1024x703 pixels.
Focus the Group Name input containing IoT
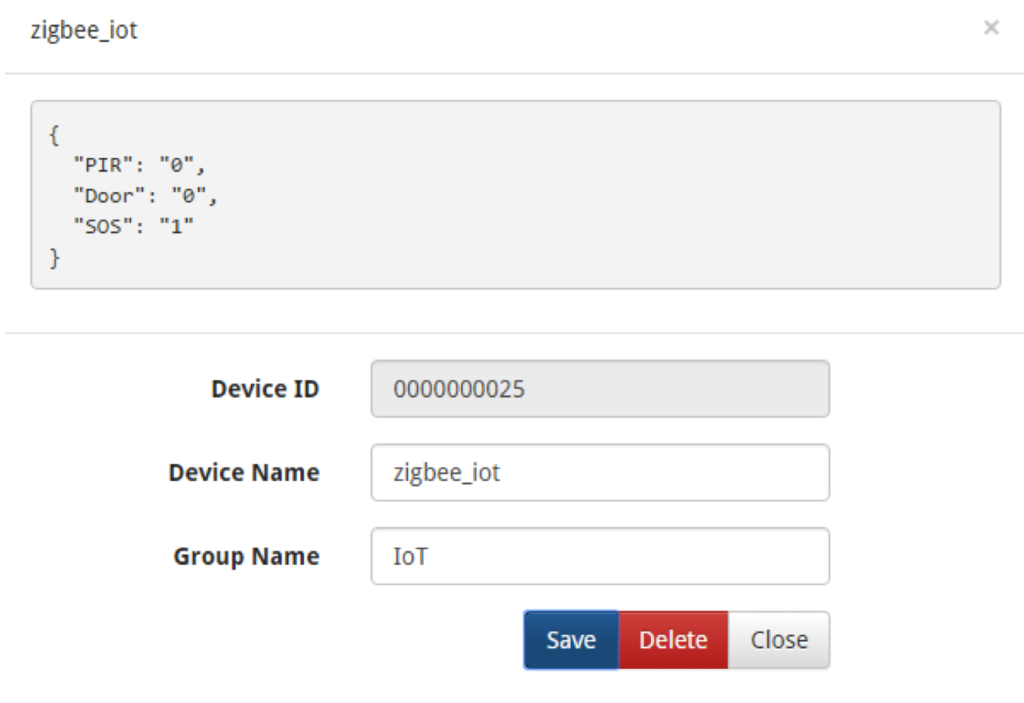point(600,556)
